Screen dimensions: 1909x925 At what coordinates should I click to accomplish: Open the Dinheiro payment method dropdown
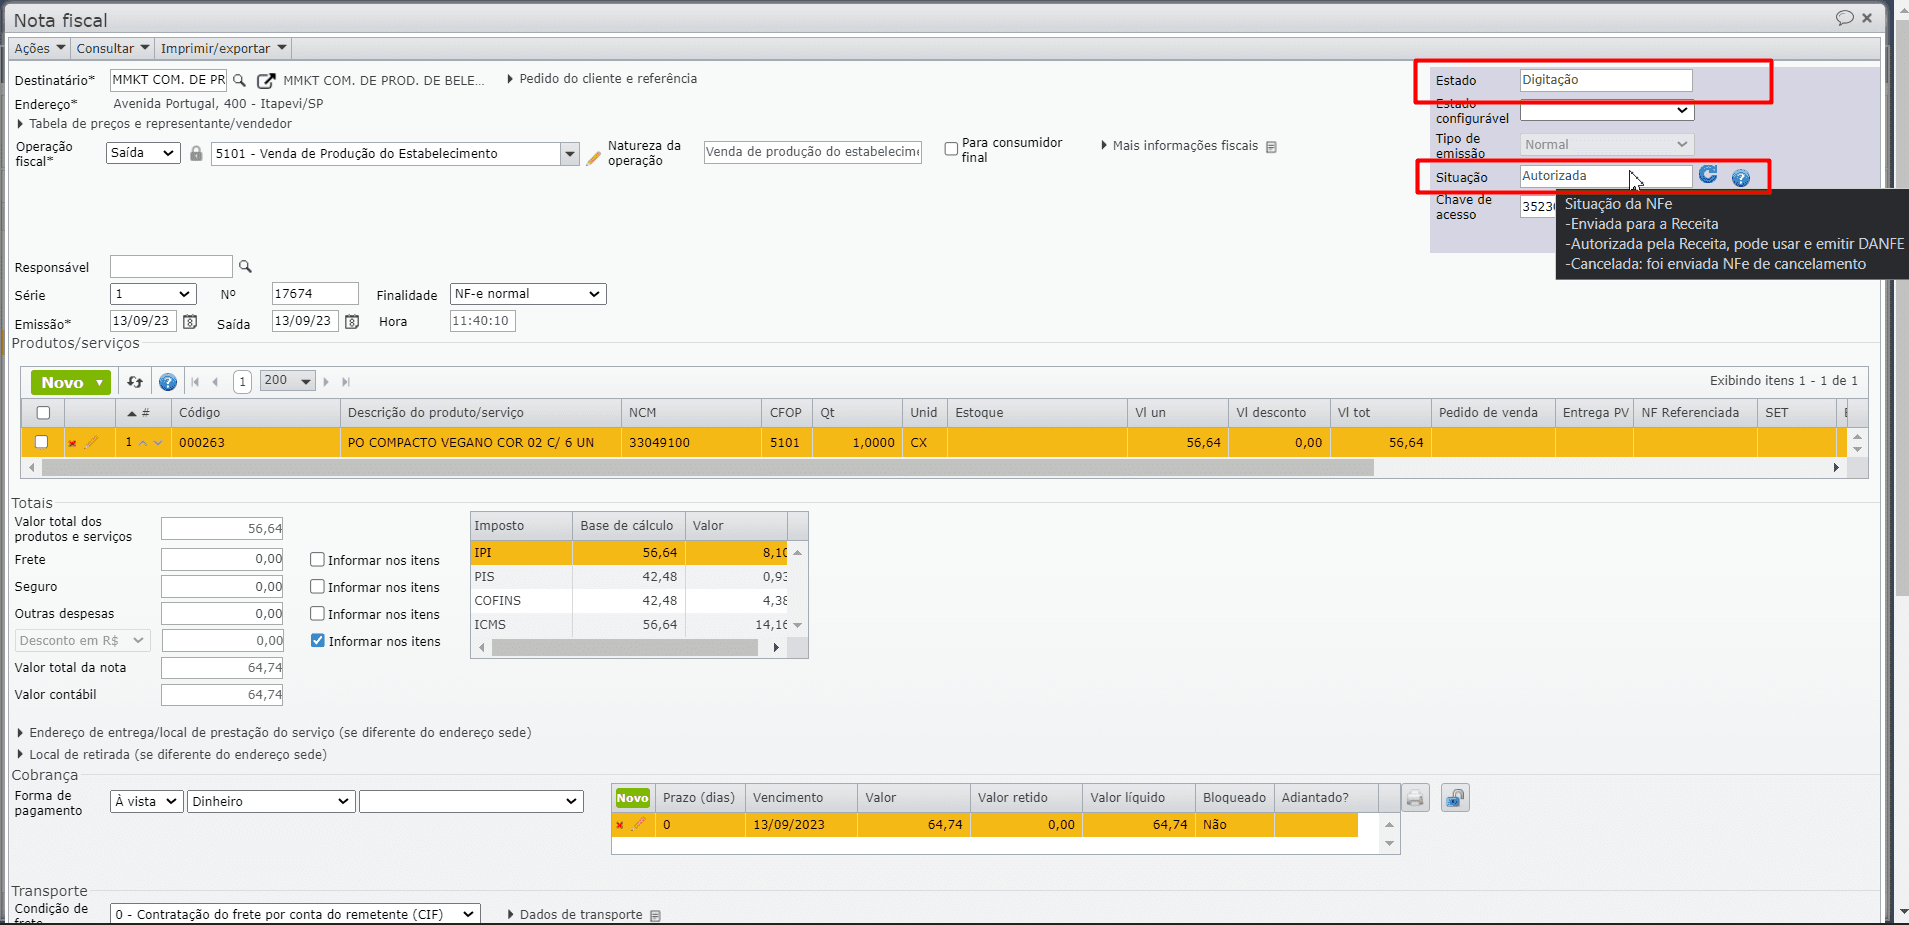click(x=271, y=801)
